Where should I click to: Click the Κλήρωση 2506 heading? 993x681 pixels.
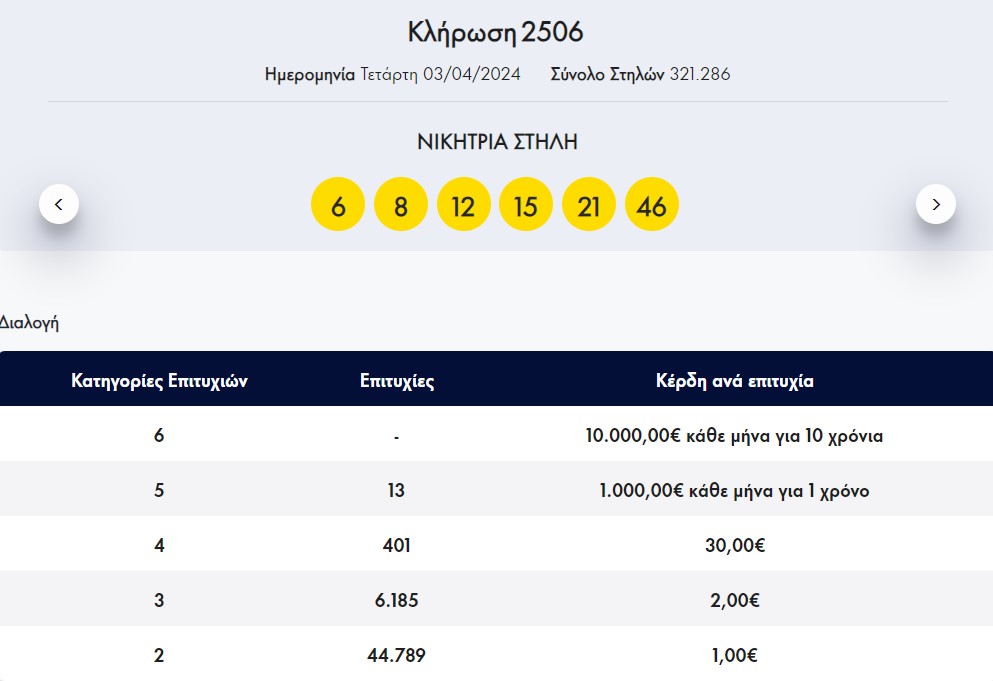pyautogui.click(x=495, y=32)
